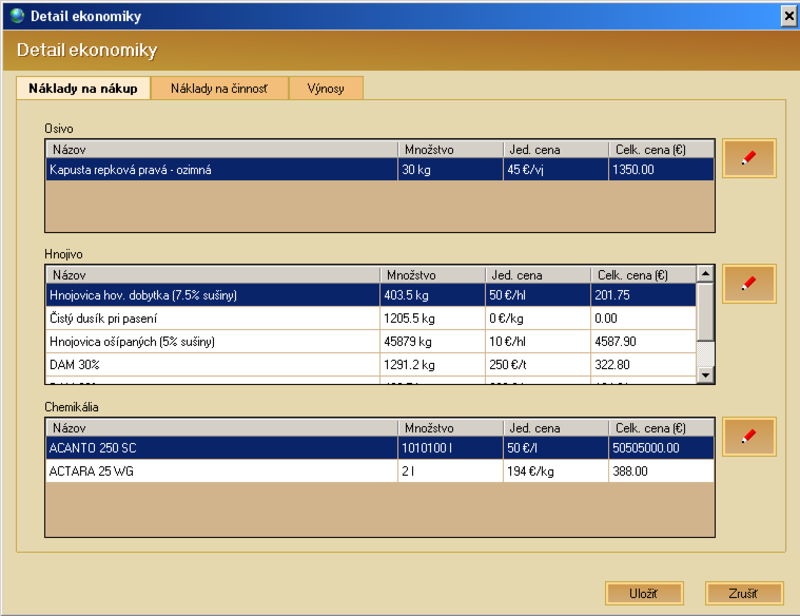Close the Detail ekonomiky window
This screenshot has width=800, height=616.
click(789, 16)
